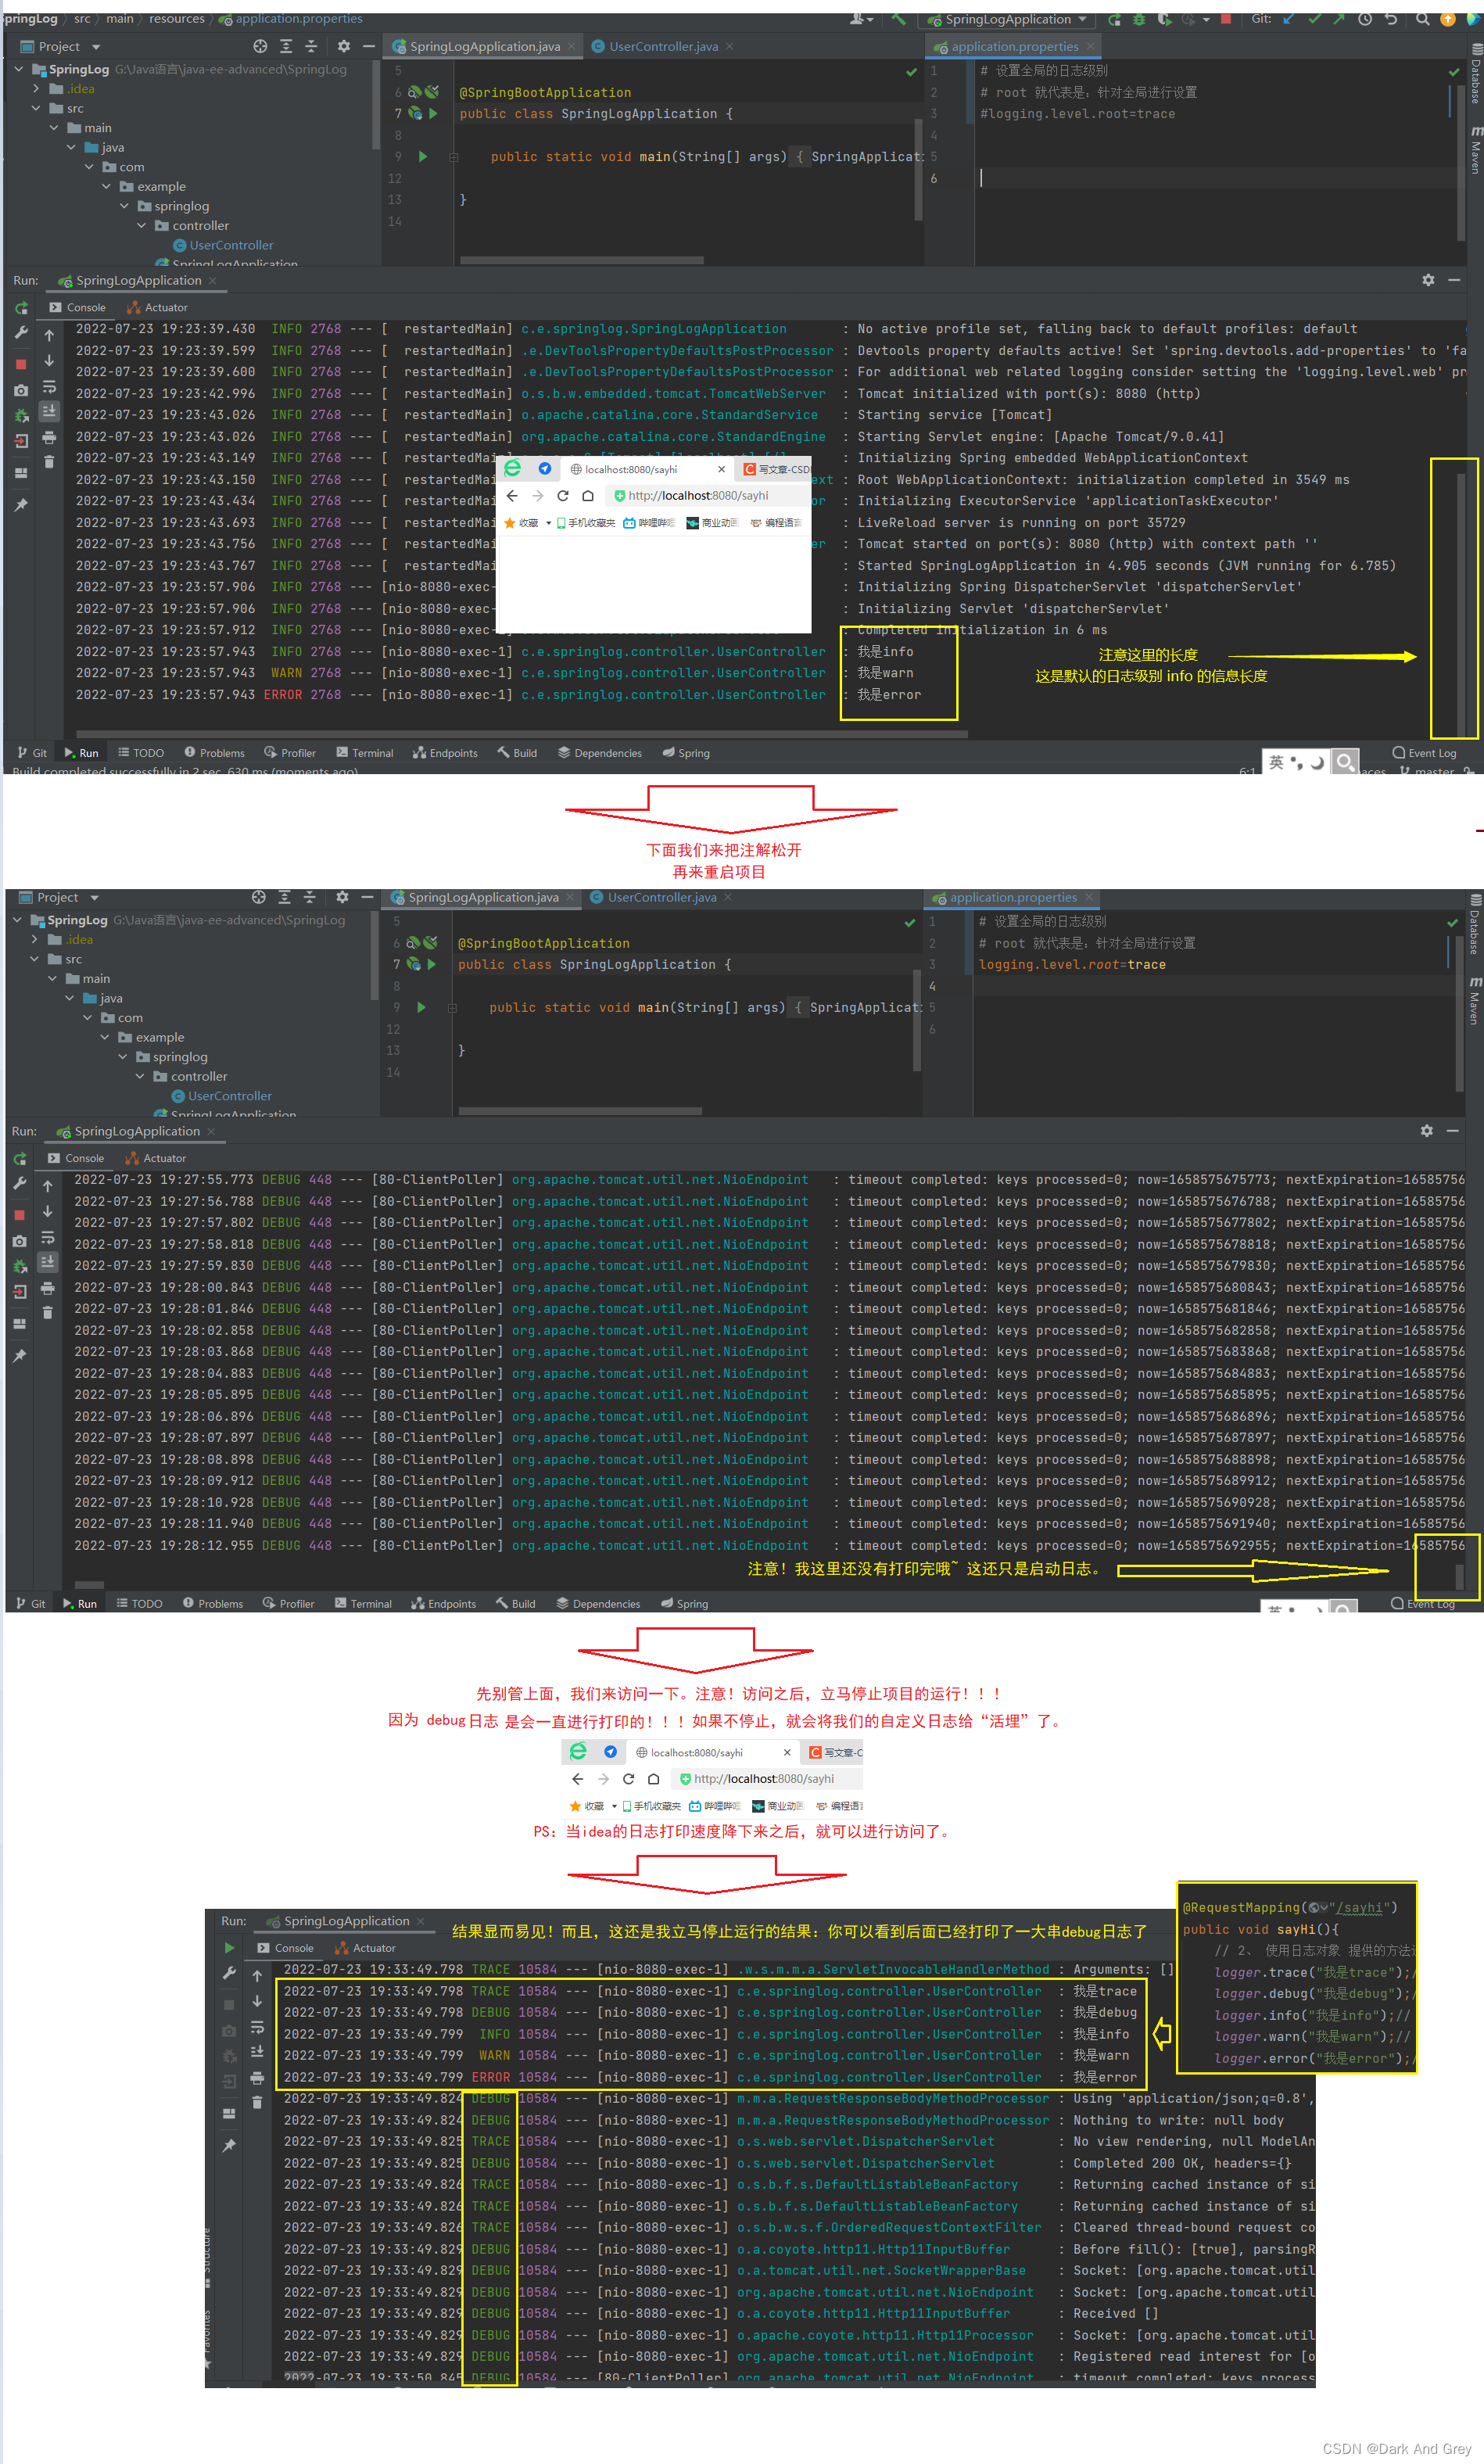Switch to UserController.java tab in INFO-log IDE
This screenshot has height=2464, width=1484.
pyautogui.click(x=663, y=46)
